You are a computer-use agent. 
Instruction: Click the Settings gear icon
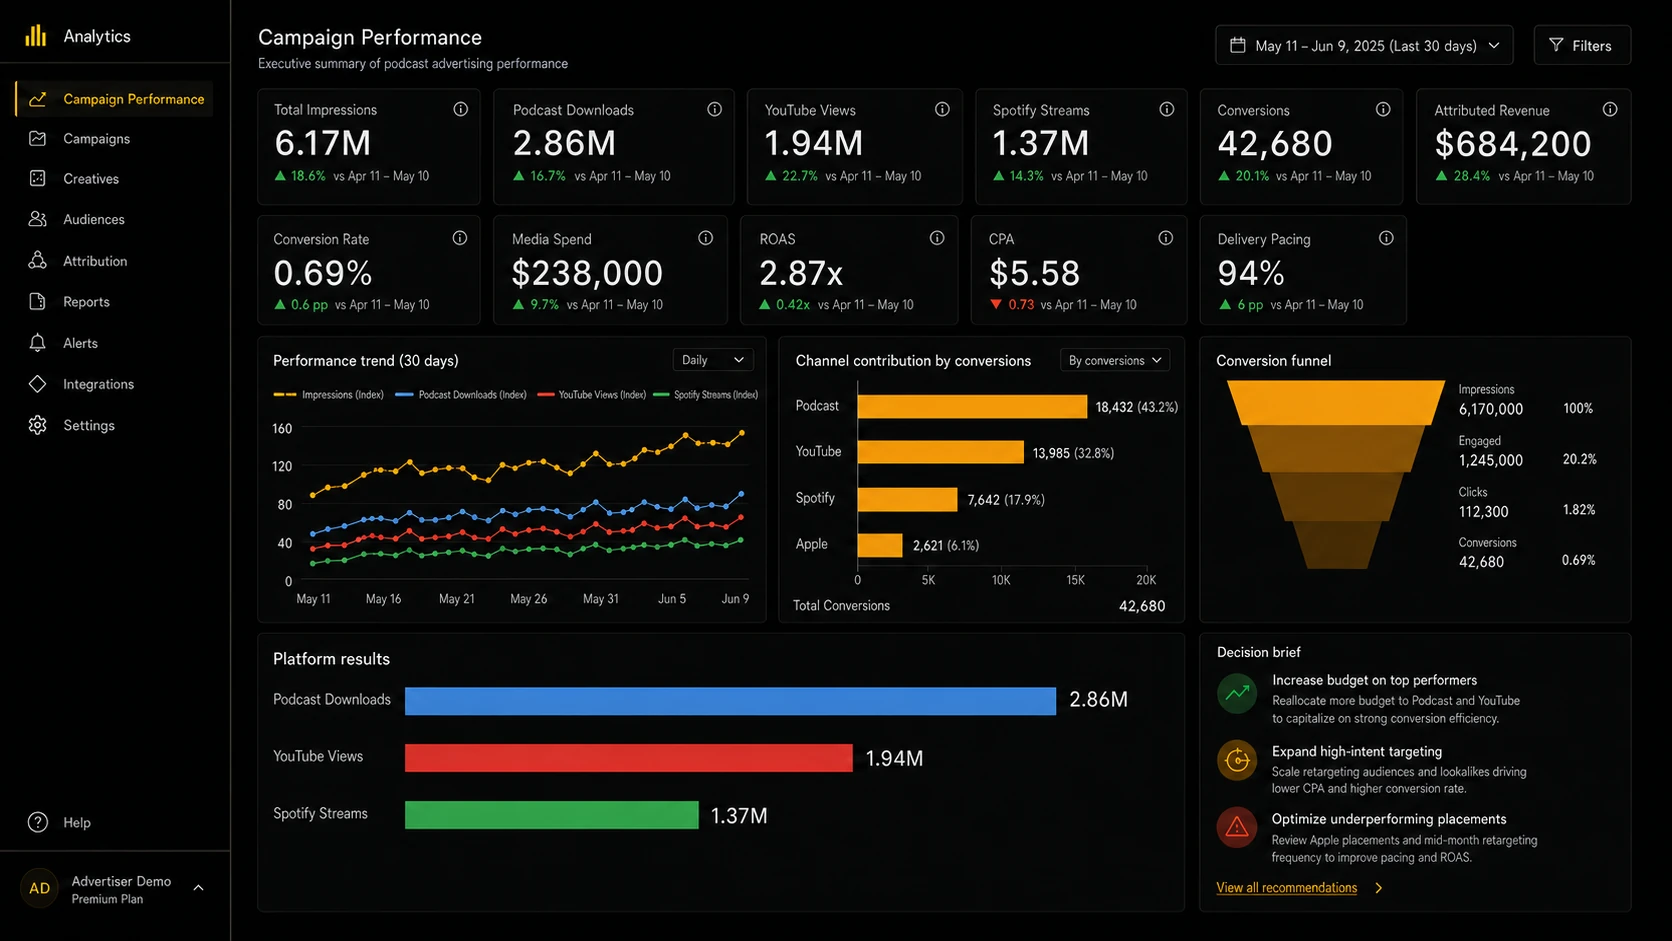click(38, 425)
